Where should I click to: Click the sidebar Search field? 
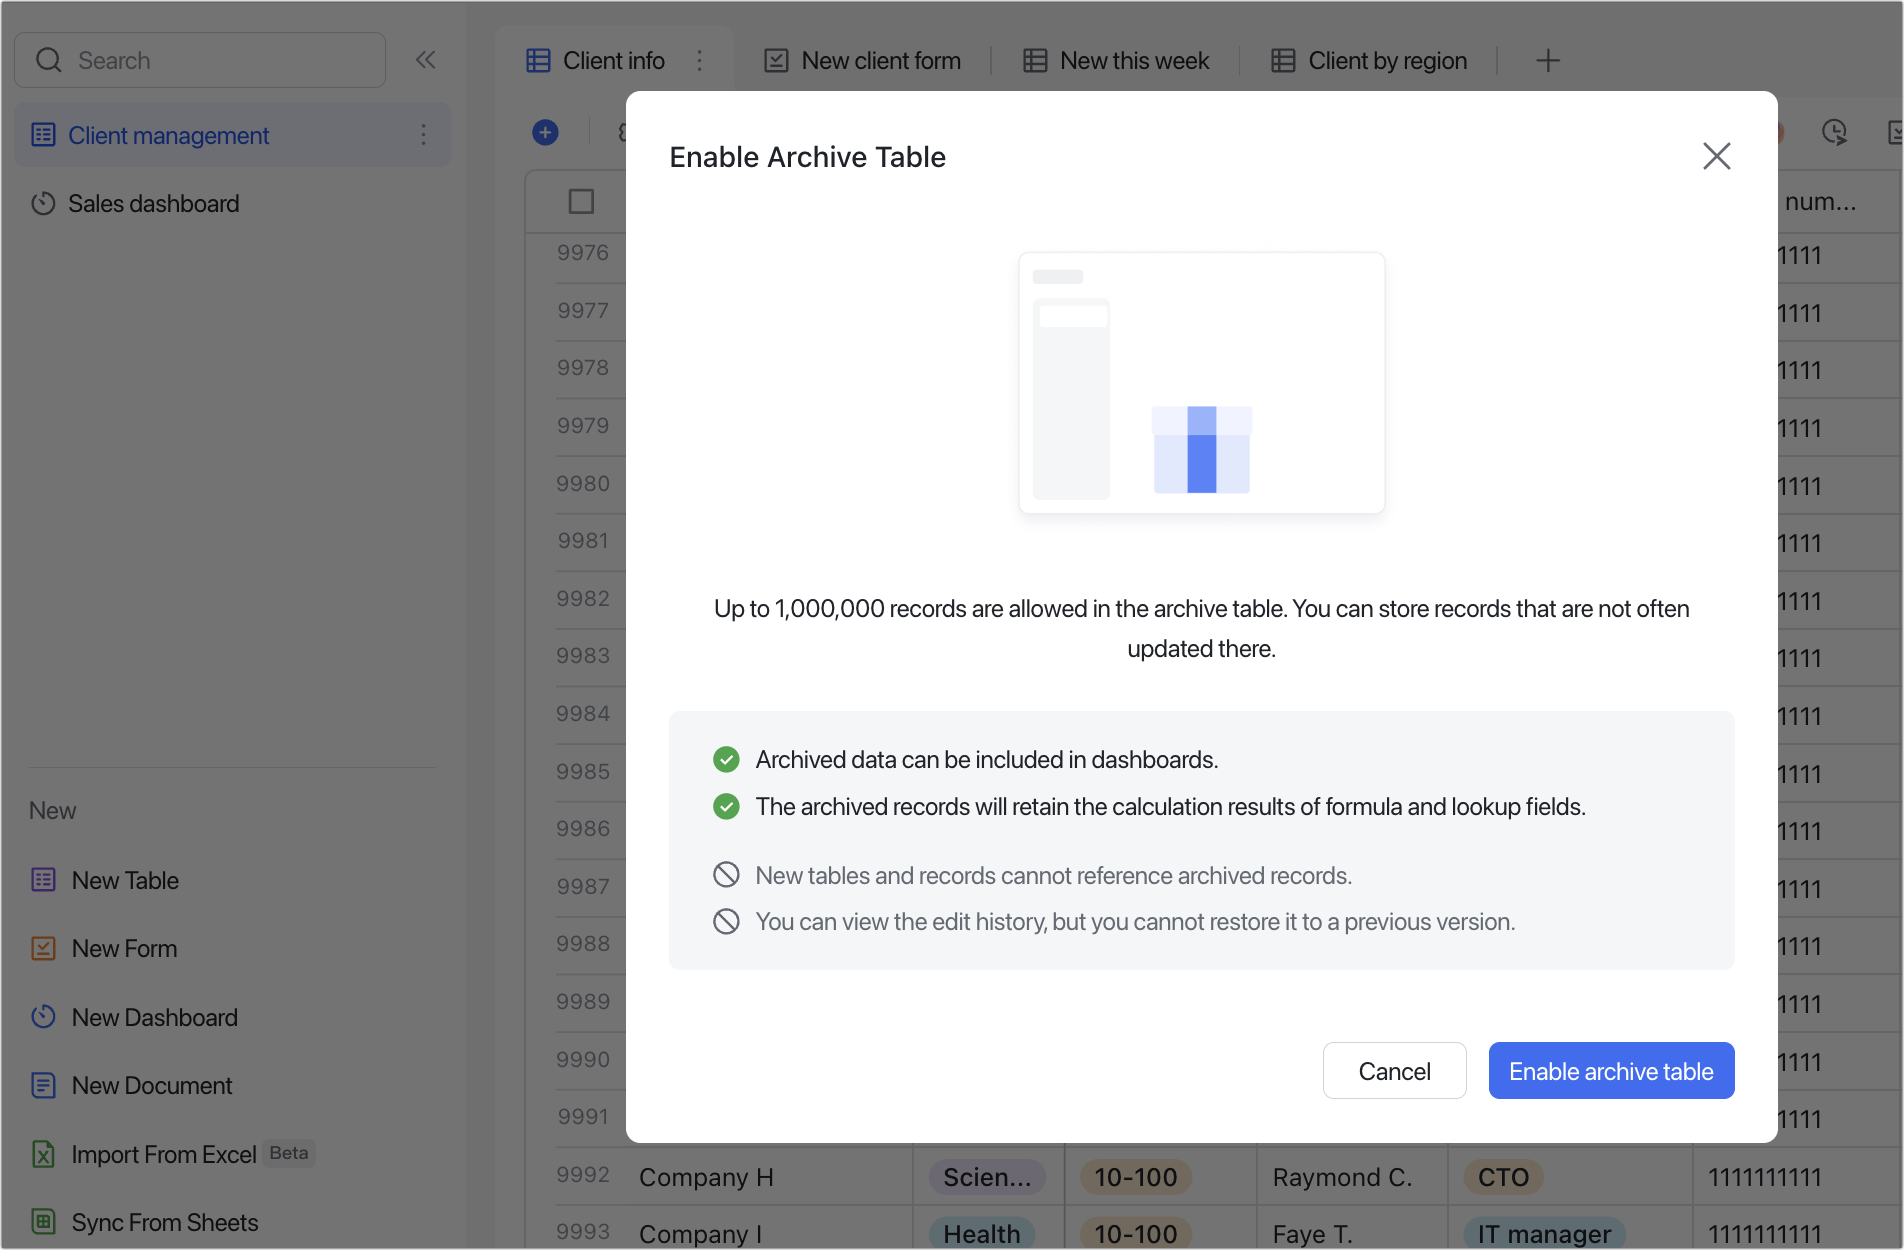coord(200,60)
